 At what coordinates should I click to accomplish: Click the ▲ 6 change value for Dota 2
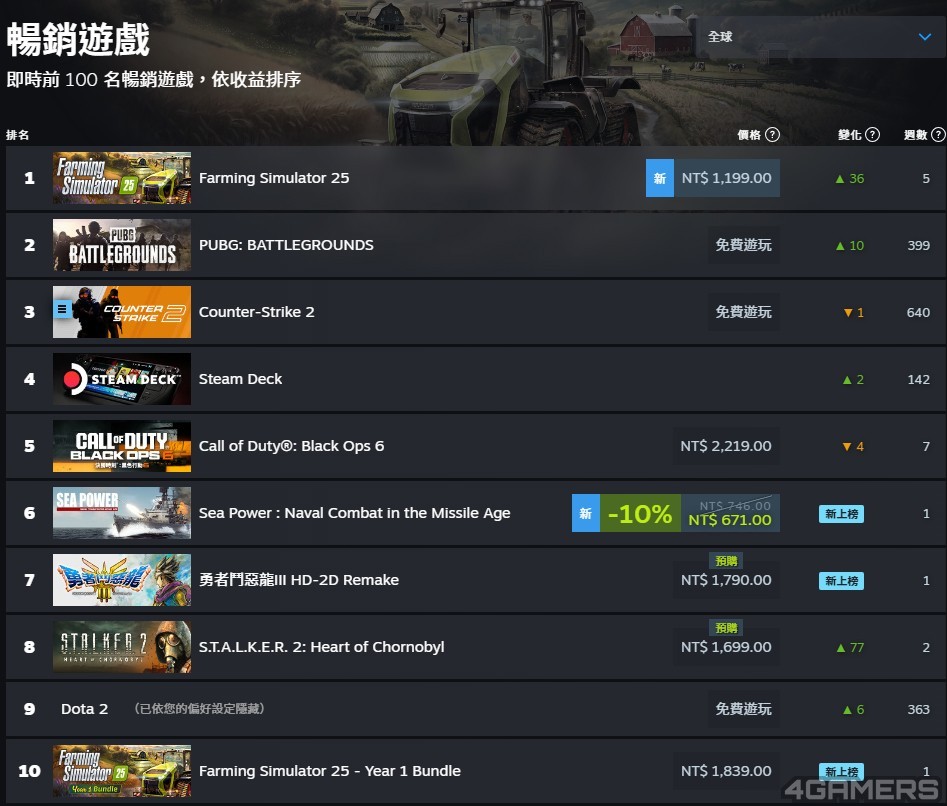853,709
